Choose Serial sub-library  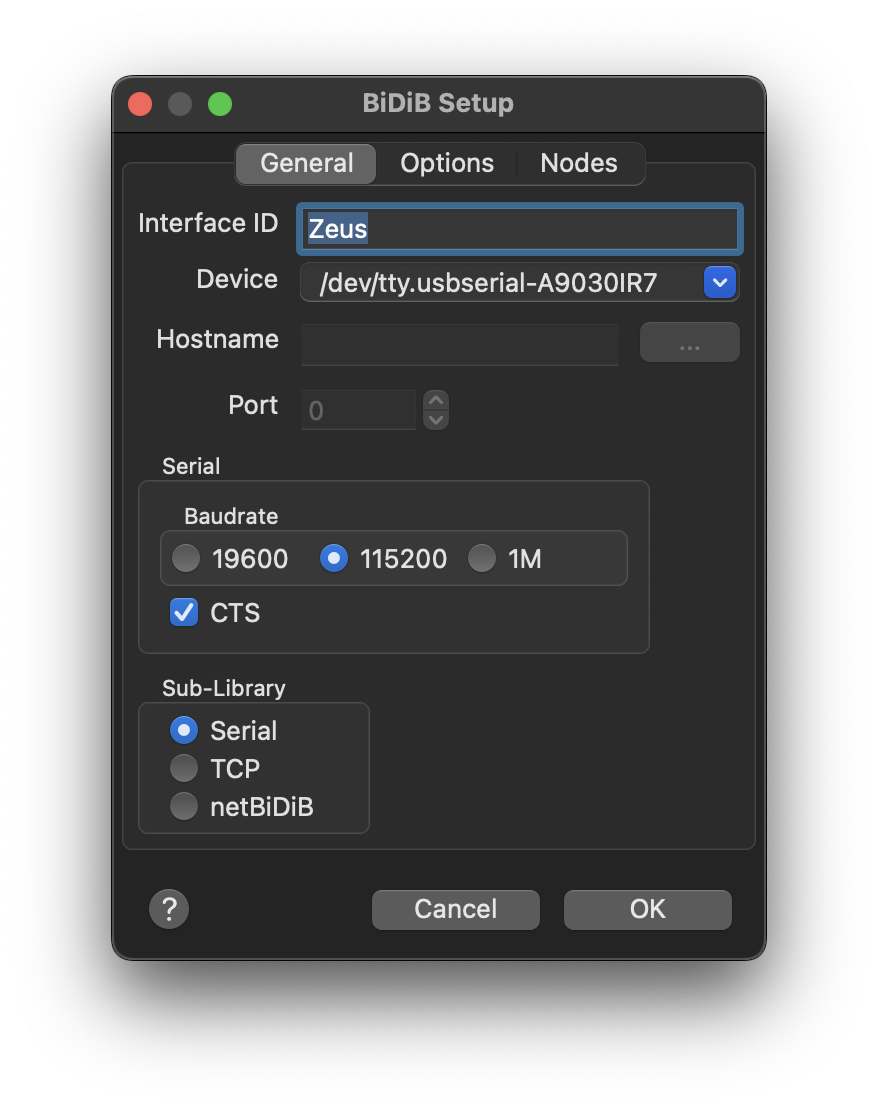click(184, 731)
